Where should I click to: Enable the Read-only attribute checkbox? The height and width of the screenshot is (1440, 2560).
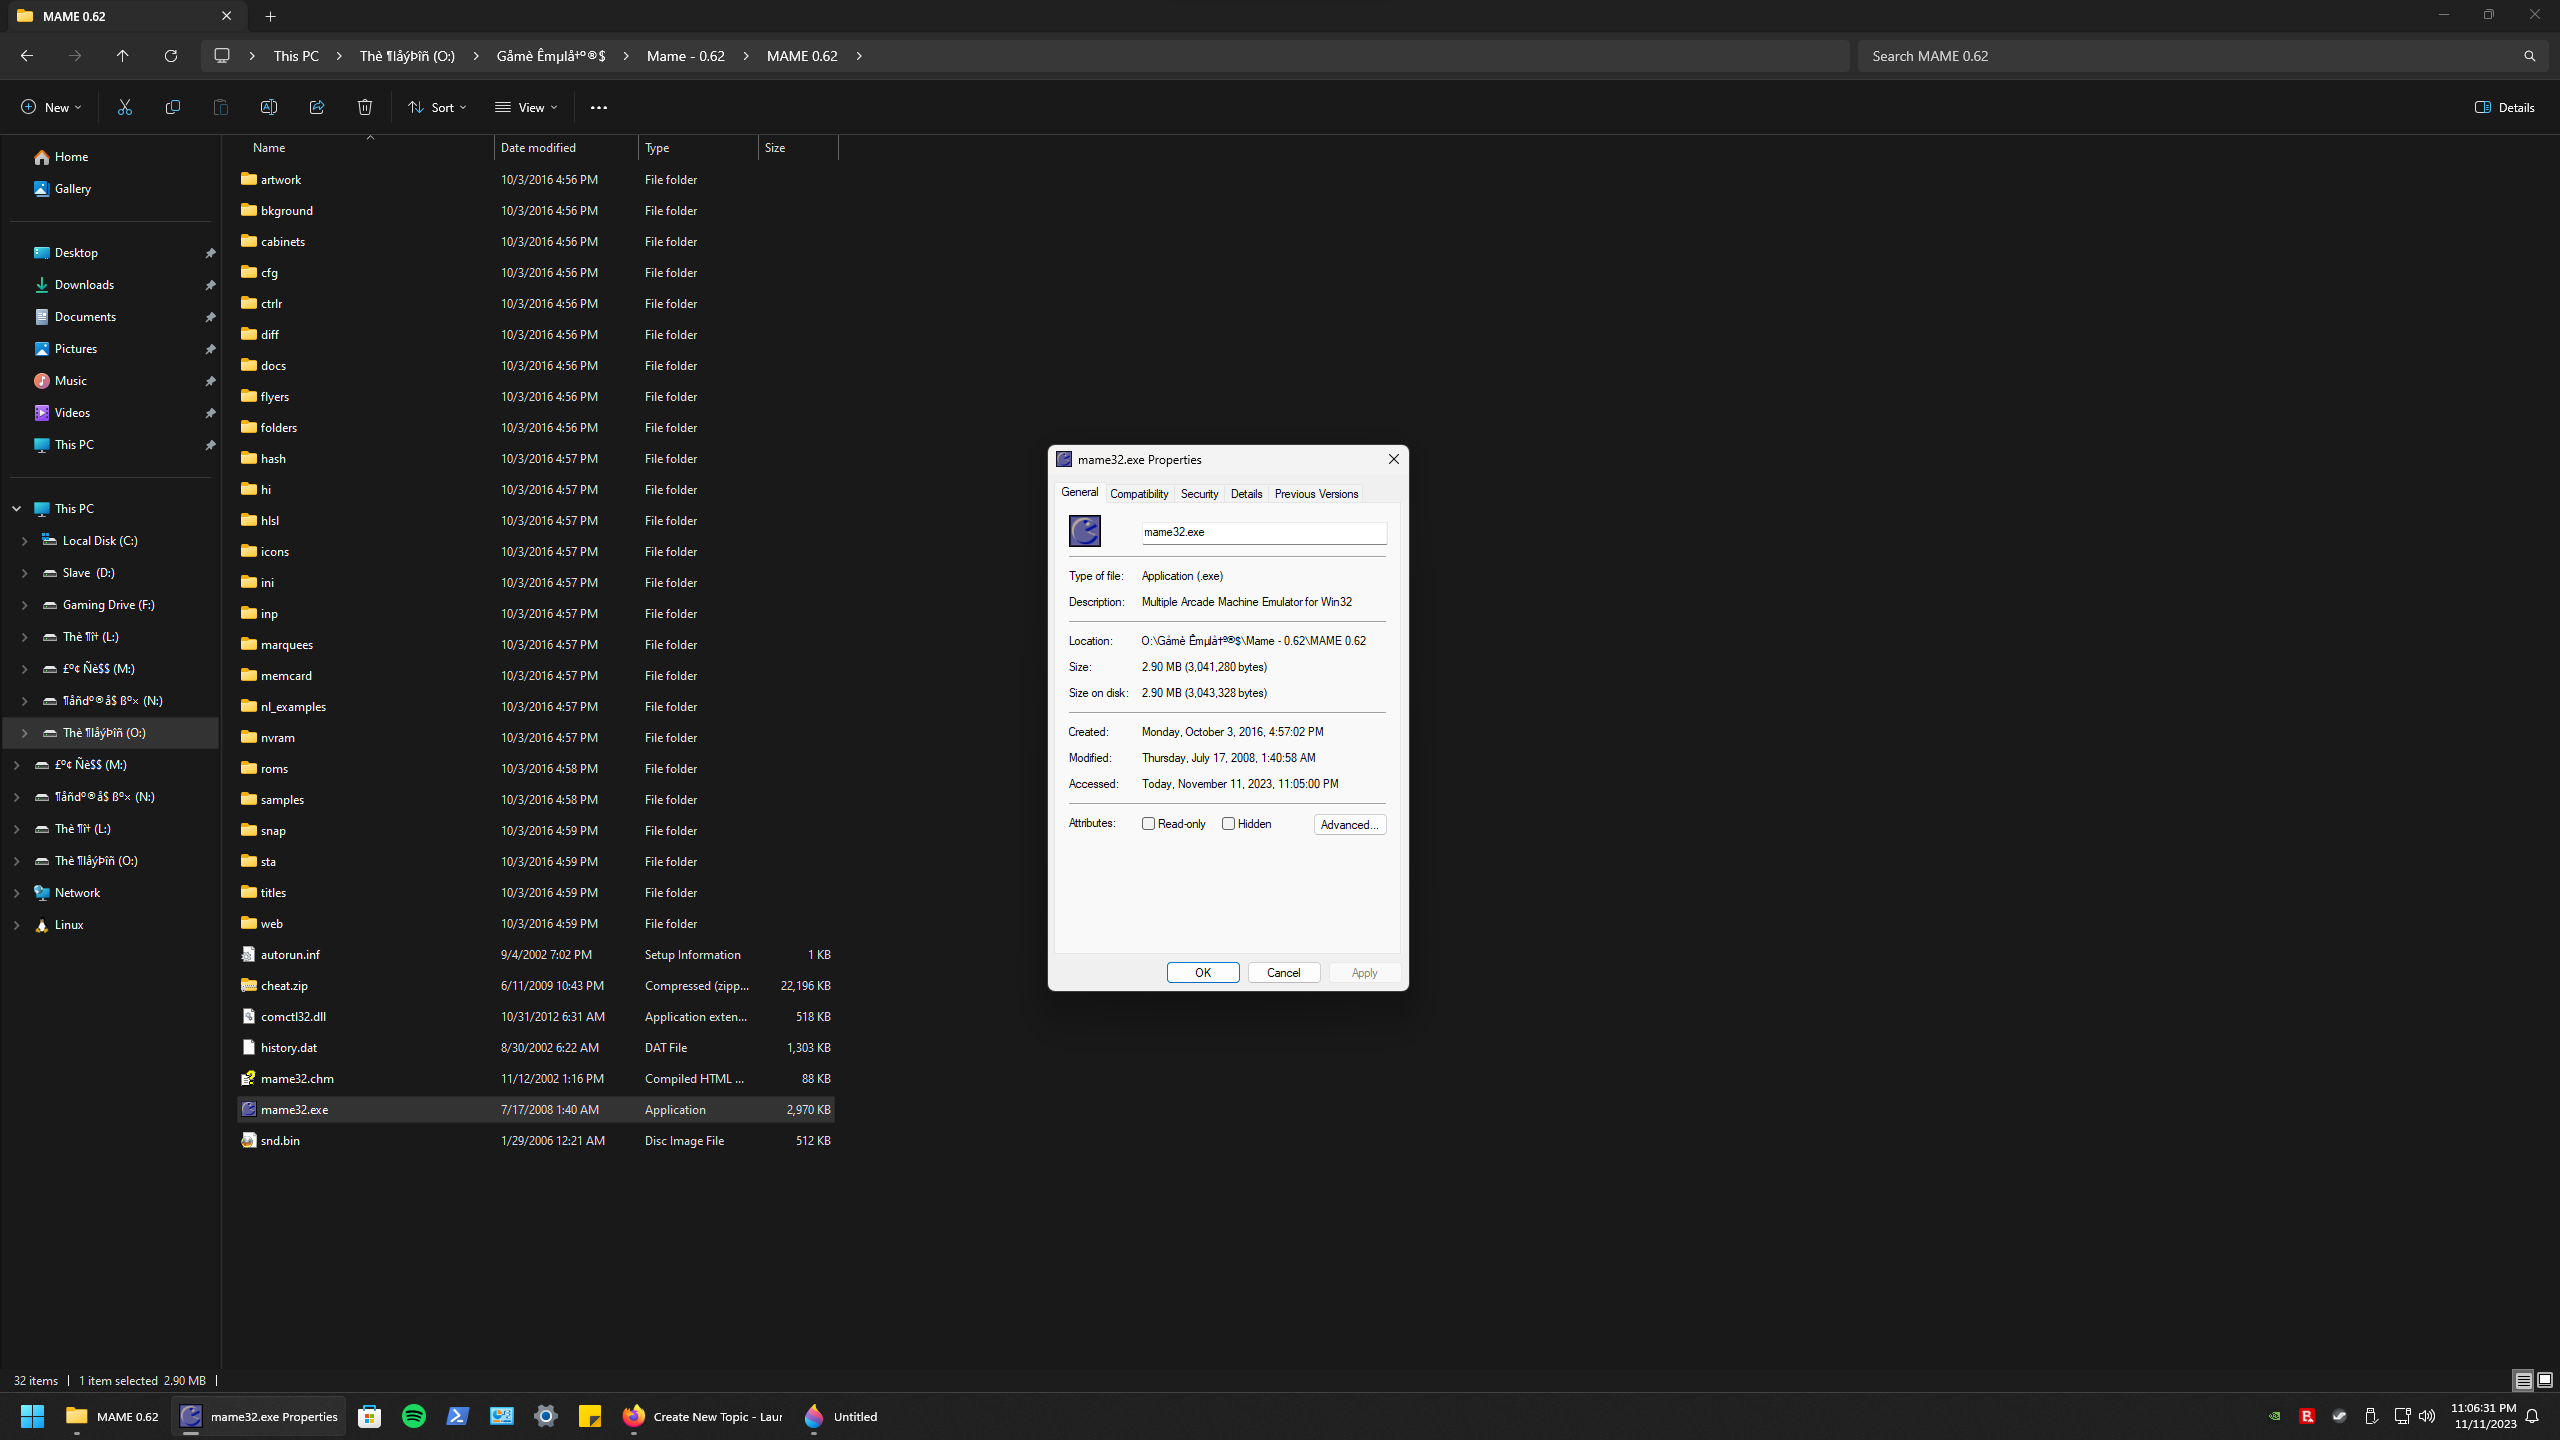coord(1148,824)
